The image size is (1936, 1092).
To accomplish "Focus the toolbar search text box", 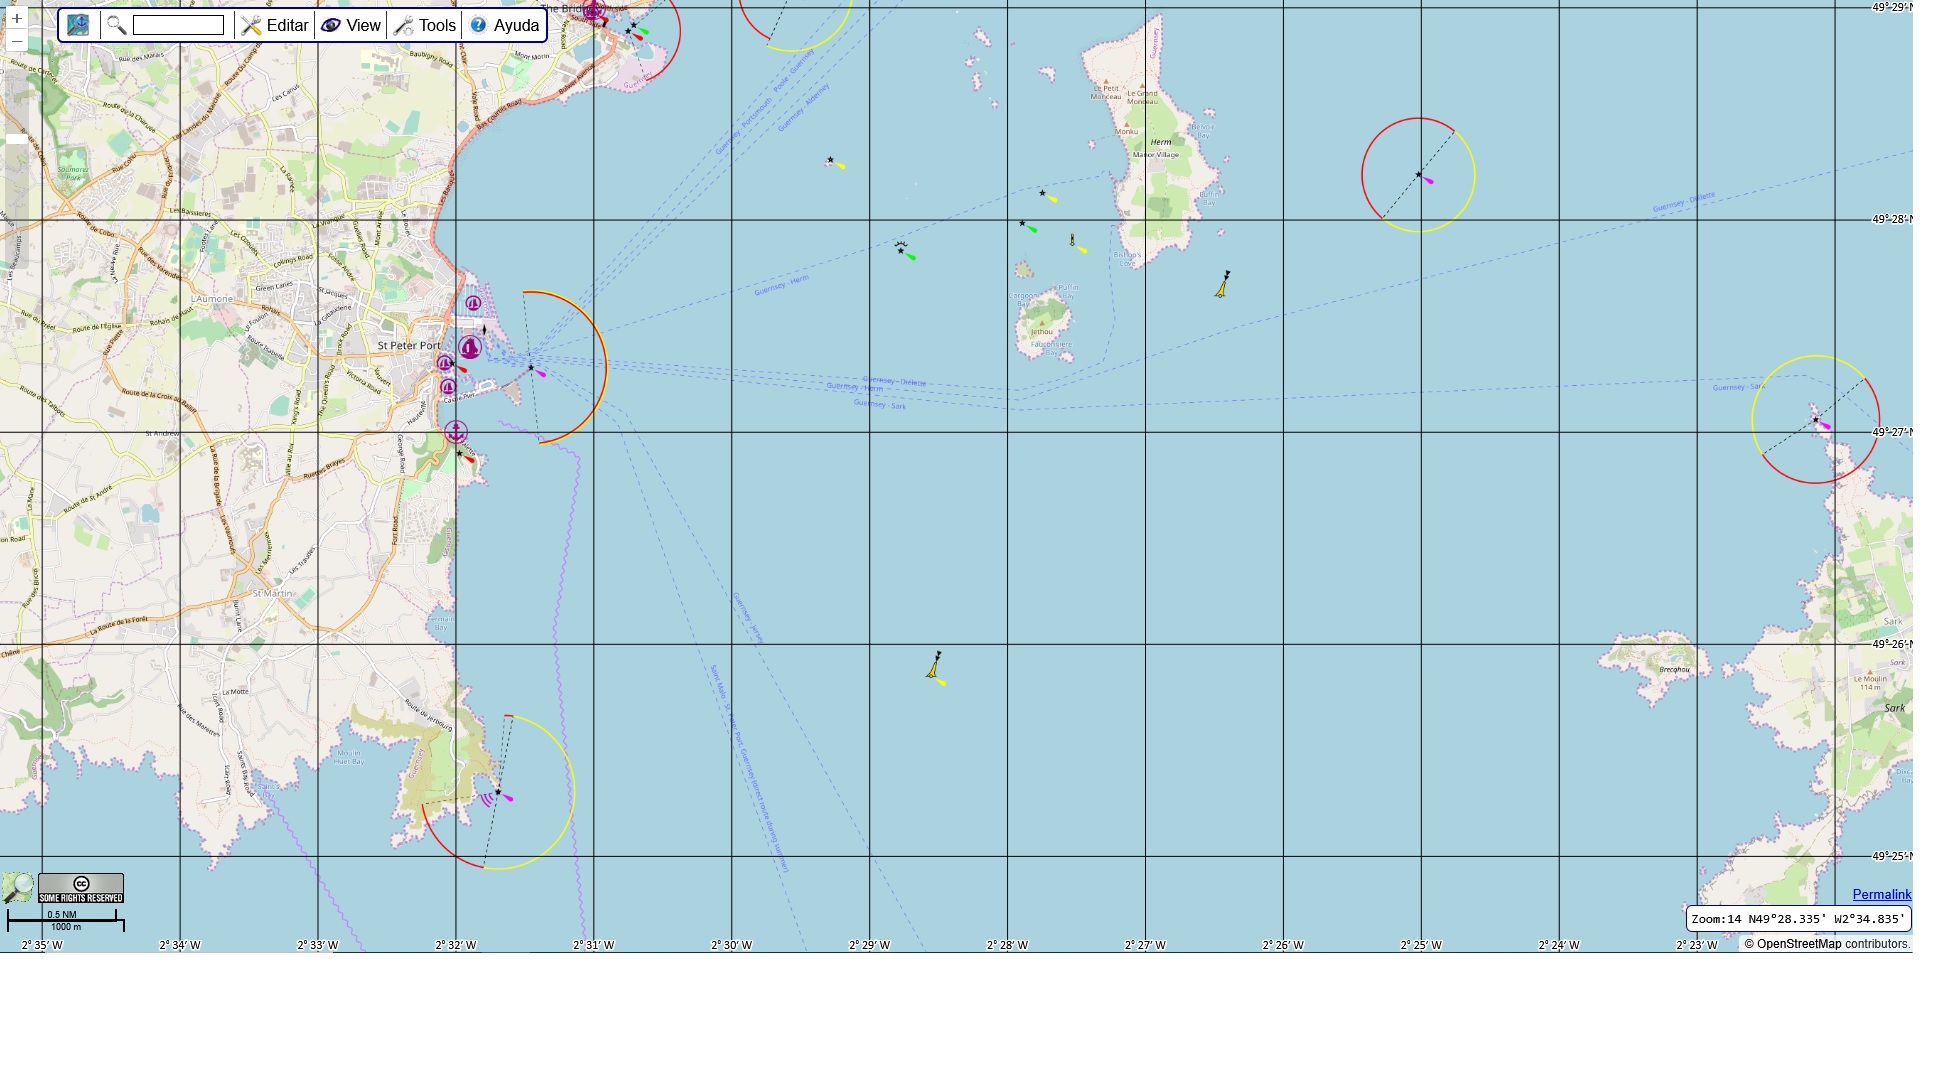I will 178,25.
